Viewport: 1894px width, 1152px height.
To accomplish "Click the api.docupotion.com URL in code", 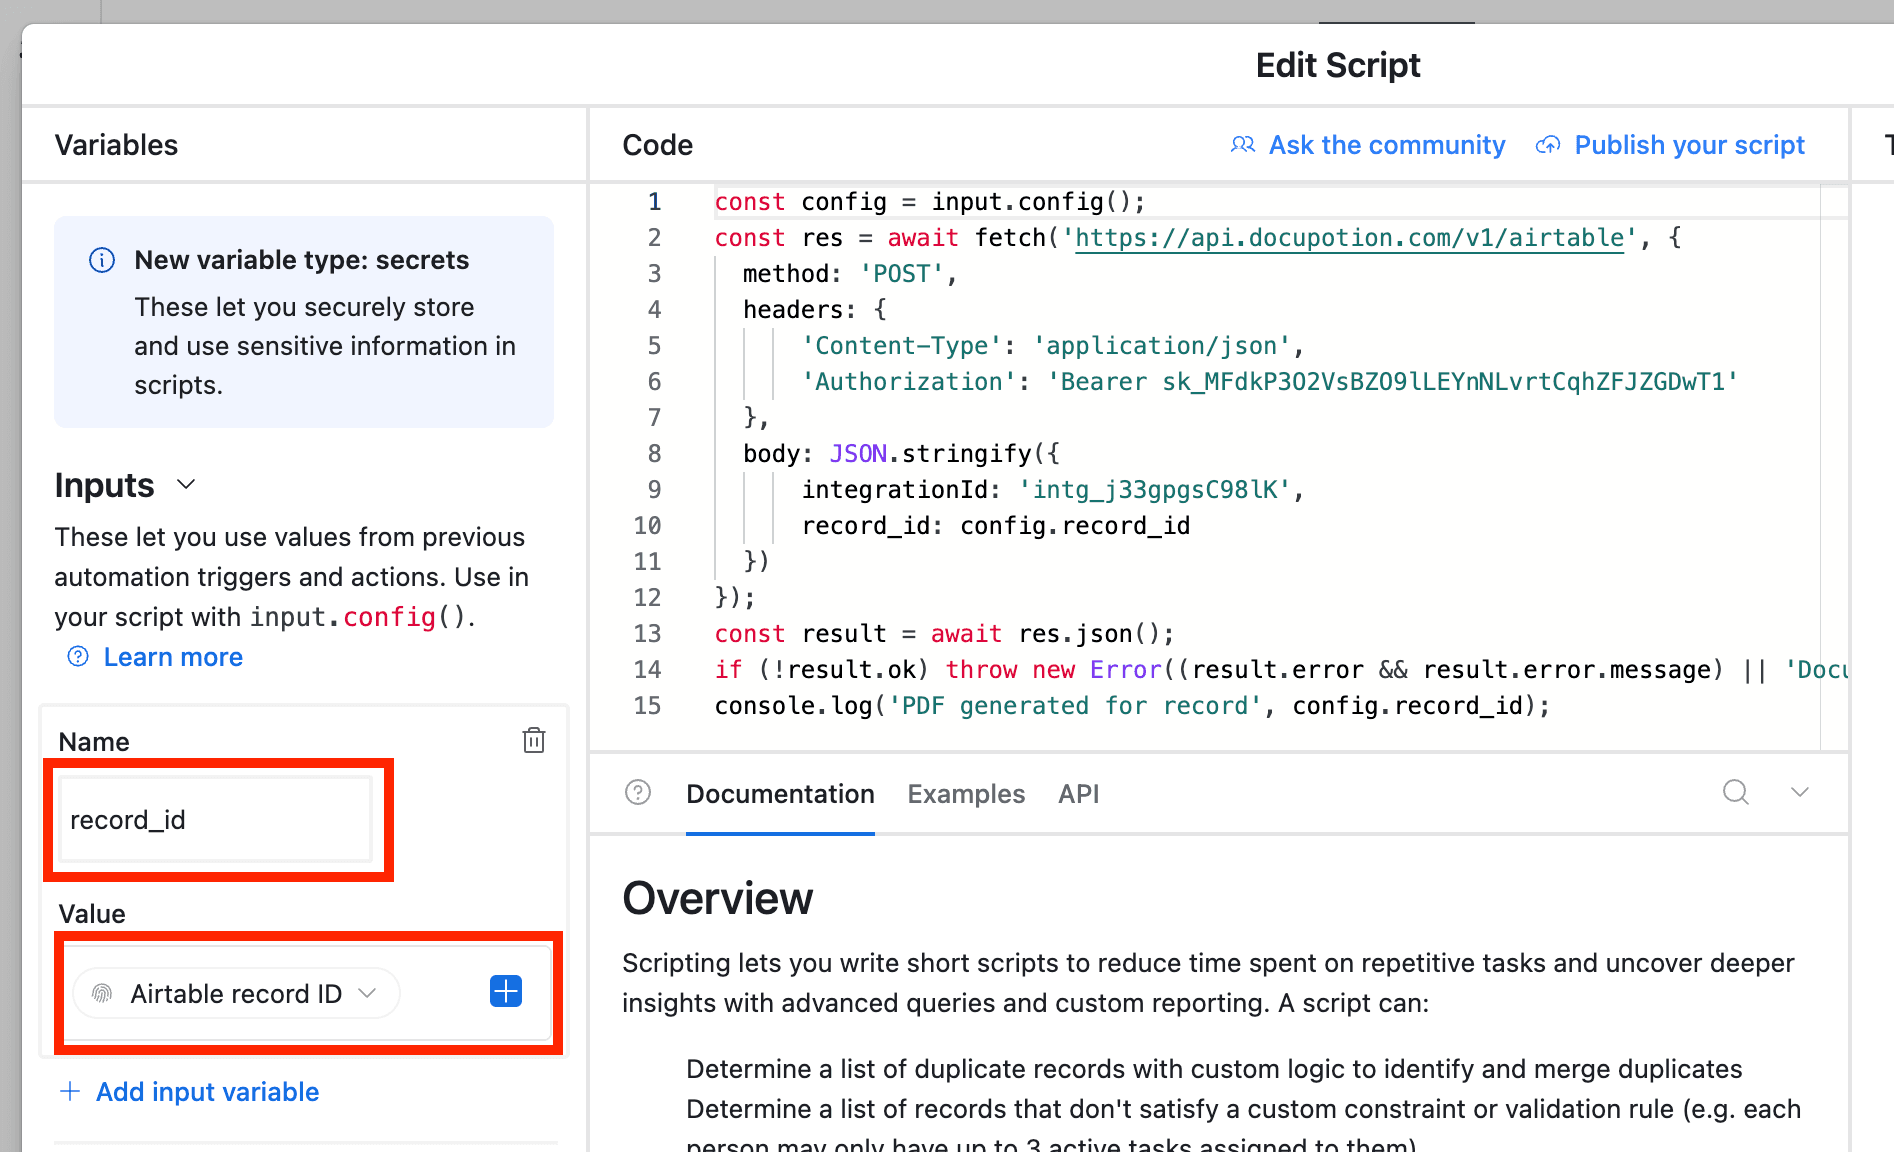I will [1349, 238].
